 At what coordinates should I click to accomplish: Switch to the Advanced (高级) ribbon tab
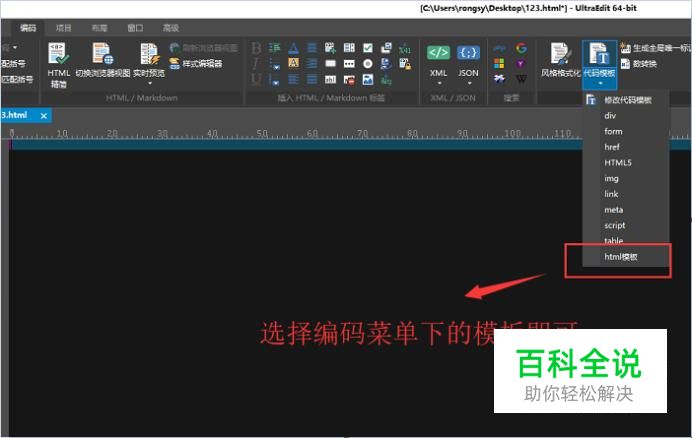(171, 28)
